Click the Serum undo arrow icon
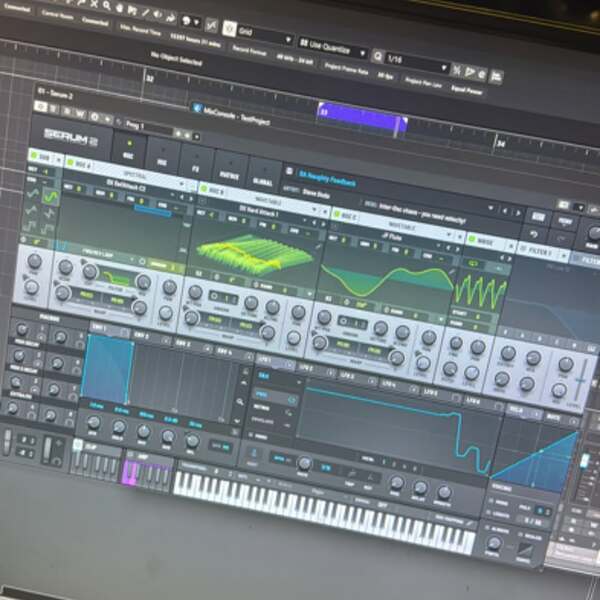The width and height of the screenshot is (600, 600). pyautogui.click(x=534, y=234)
